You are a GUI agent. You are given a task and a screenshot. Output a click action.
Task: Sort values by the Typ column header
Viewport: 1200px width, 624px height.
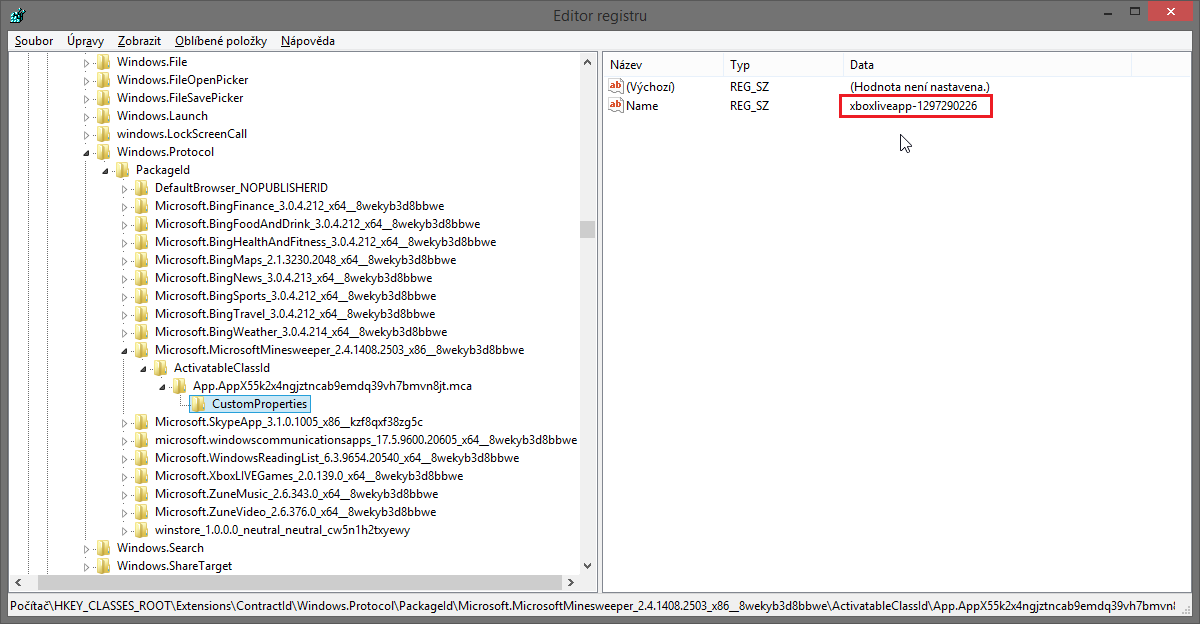click(783, 65)
